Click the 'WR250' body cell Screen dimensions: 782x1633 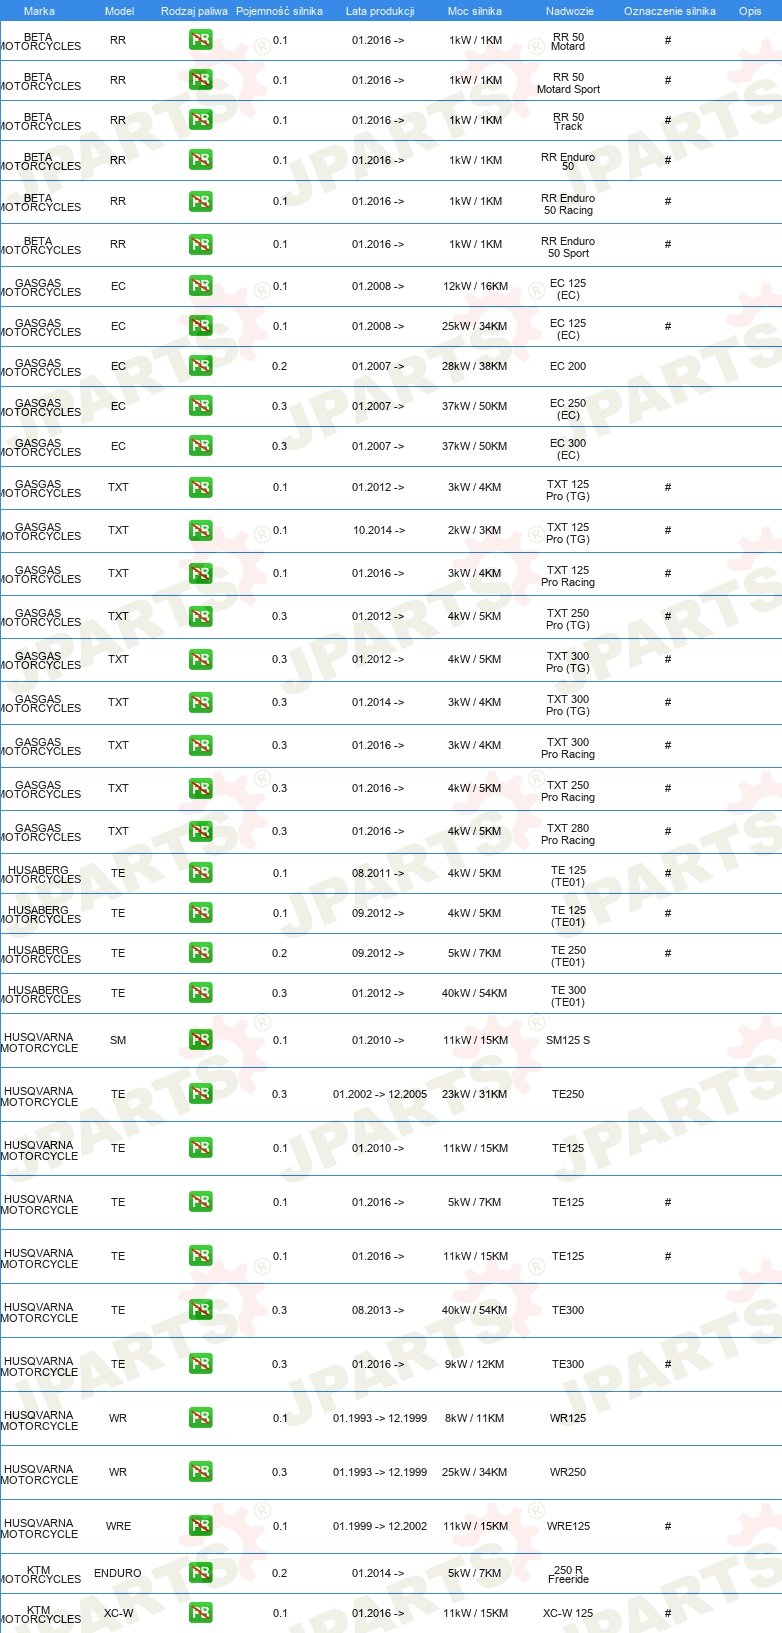(568, 1472)
